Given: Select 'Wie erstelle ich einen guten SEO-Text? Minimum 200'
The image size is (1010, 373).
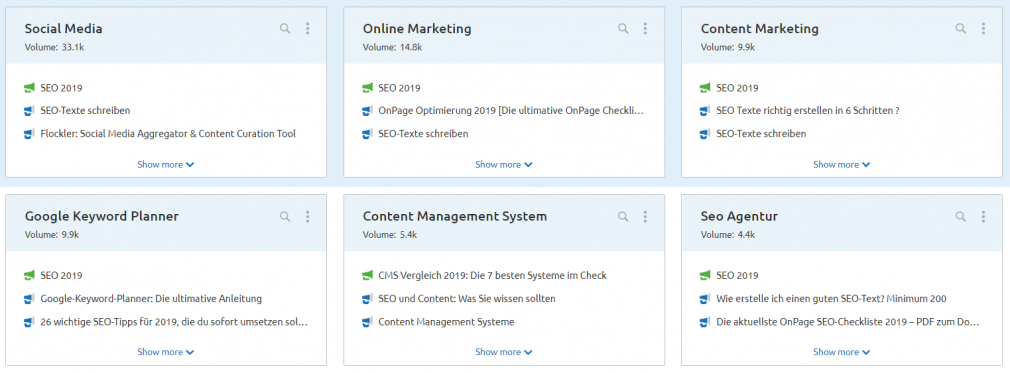Looking at the screenshot, I should tap(831, 299).
